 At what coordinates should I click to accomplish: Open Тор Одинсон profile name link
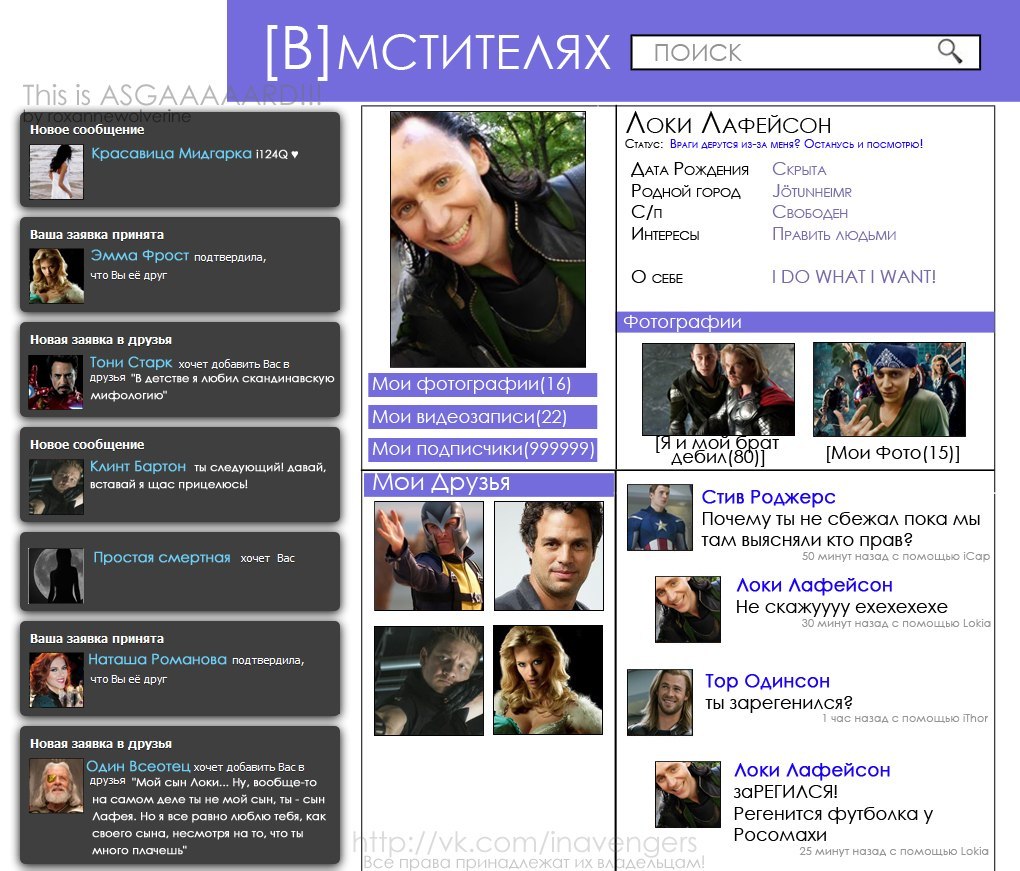[x=767, y=681]
